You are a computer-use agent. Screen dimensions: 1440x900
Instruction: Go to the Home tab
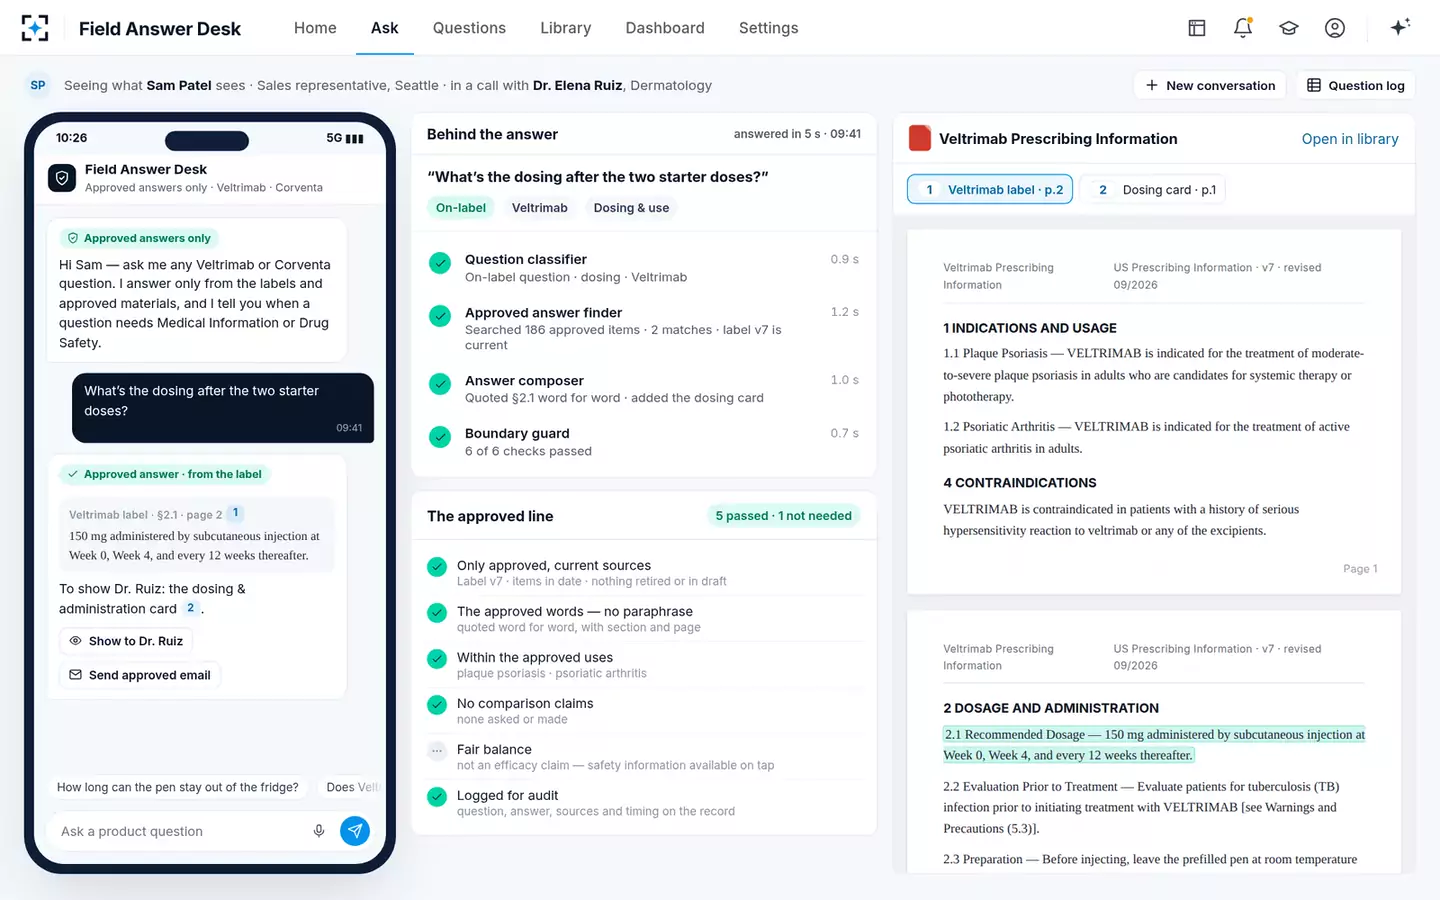pyautogui.click(x=315, y=28)
